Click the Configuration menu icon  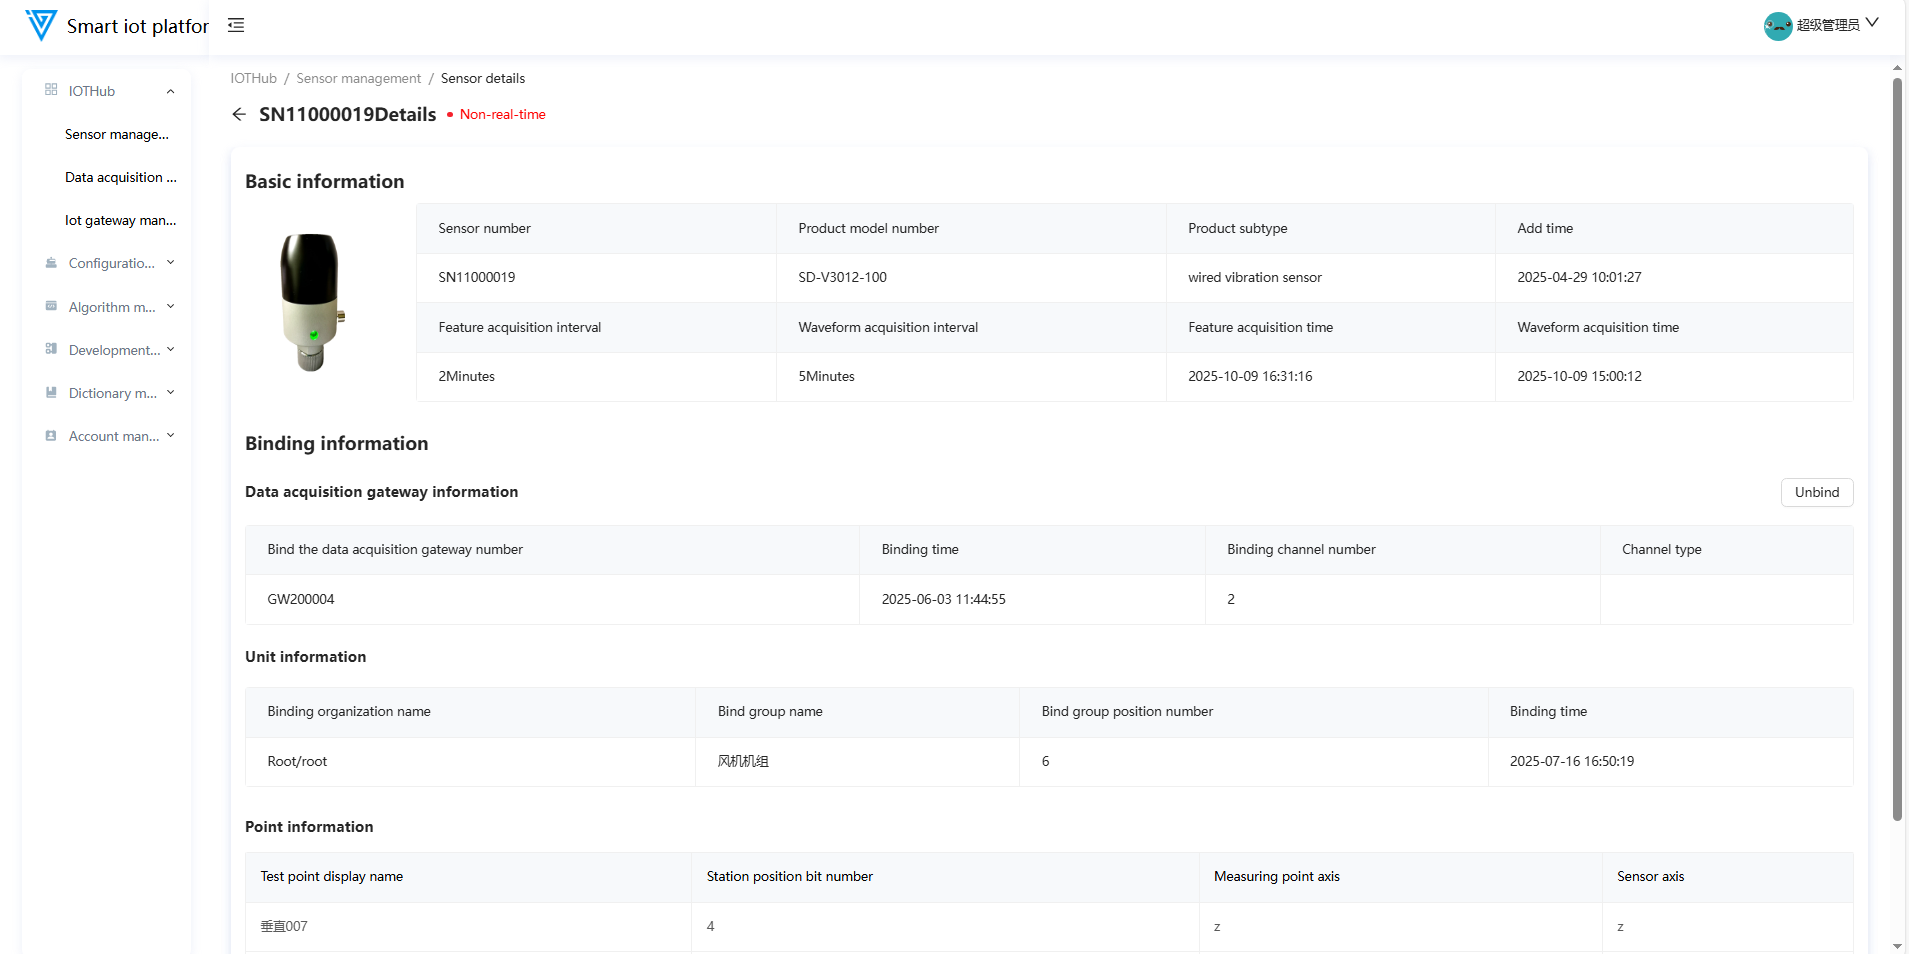click(x=51, y=263)
